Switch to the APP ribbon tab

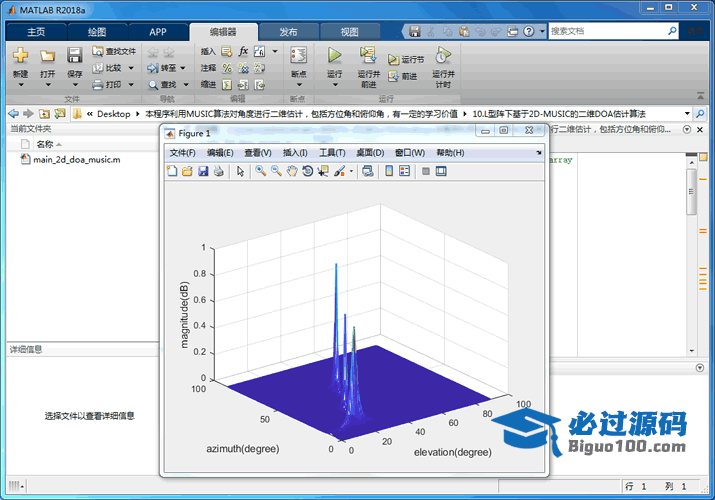point(158,31)
